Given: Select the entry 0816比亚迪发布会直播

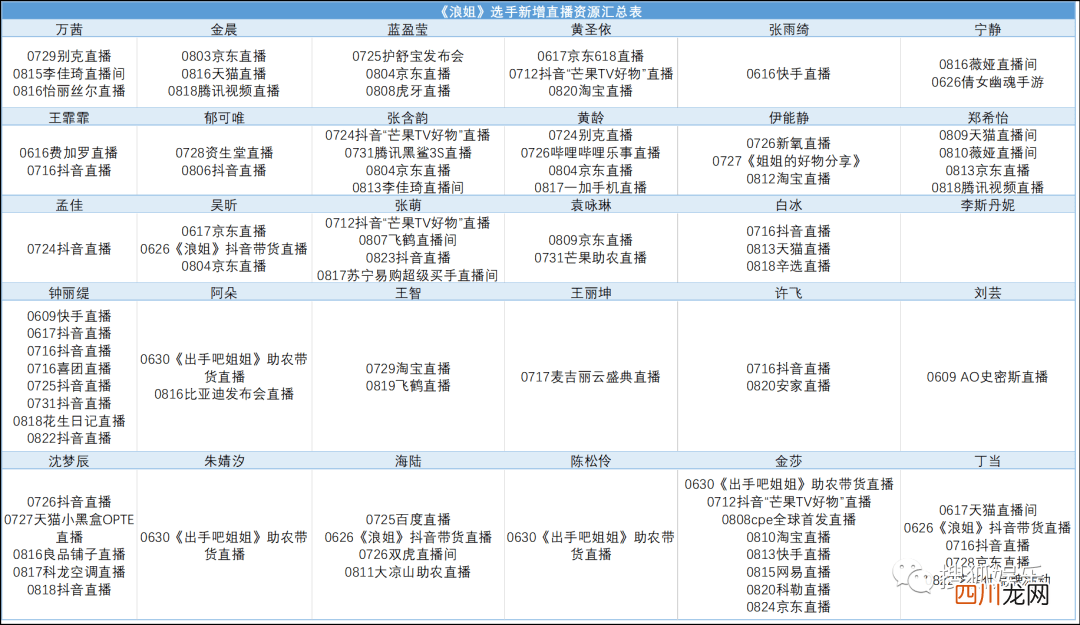Looking at the screenshot, I should [x=224, y=394].
